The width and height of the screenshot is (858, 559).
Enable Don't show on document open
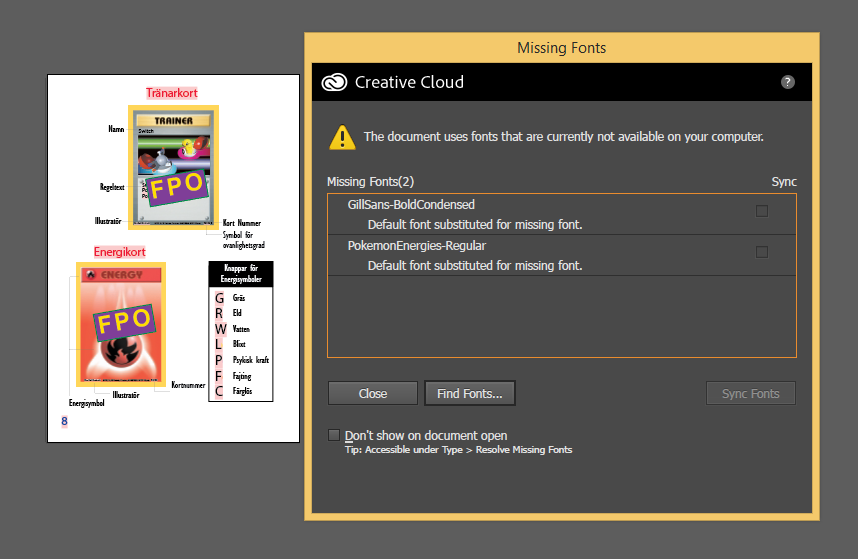(334, 435)
